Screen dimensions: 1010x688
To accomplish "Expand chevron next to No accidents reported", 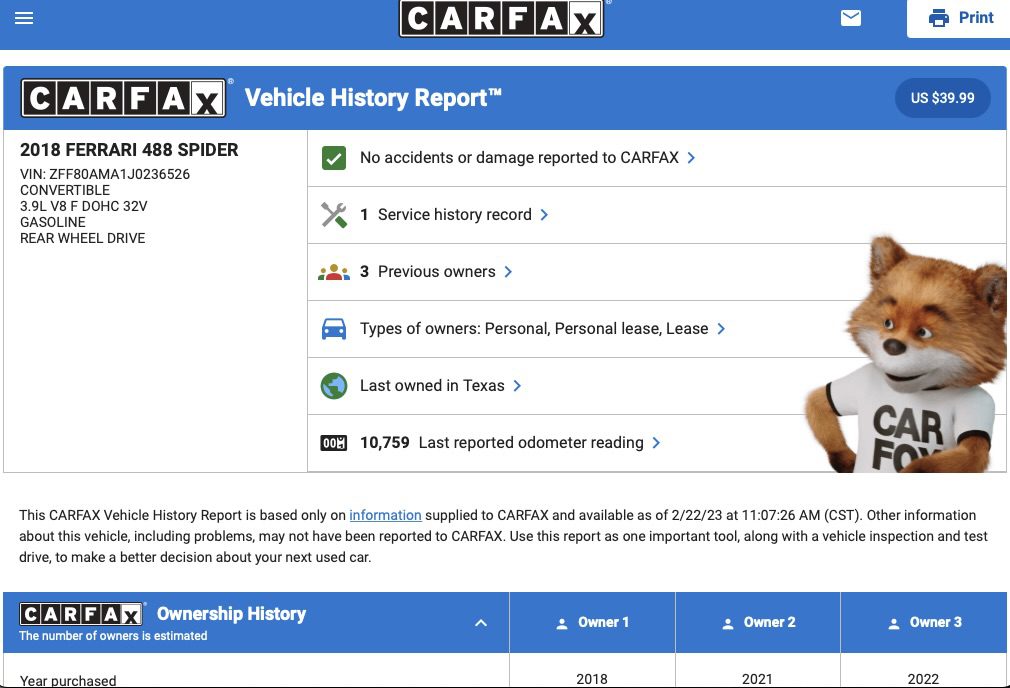I will click(x=691, y=158).
